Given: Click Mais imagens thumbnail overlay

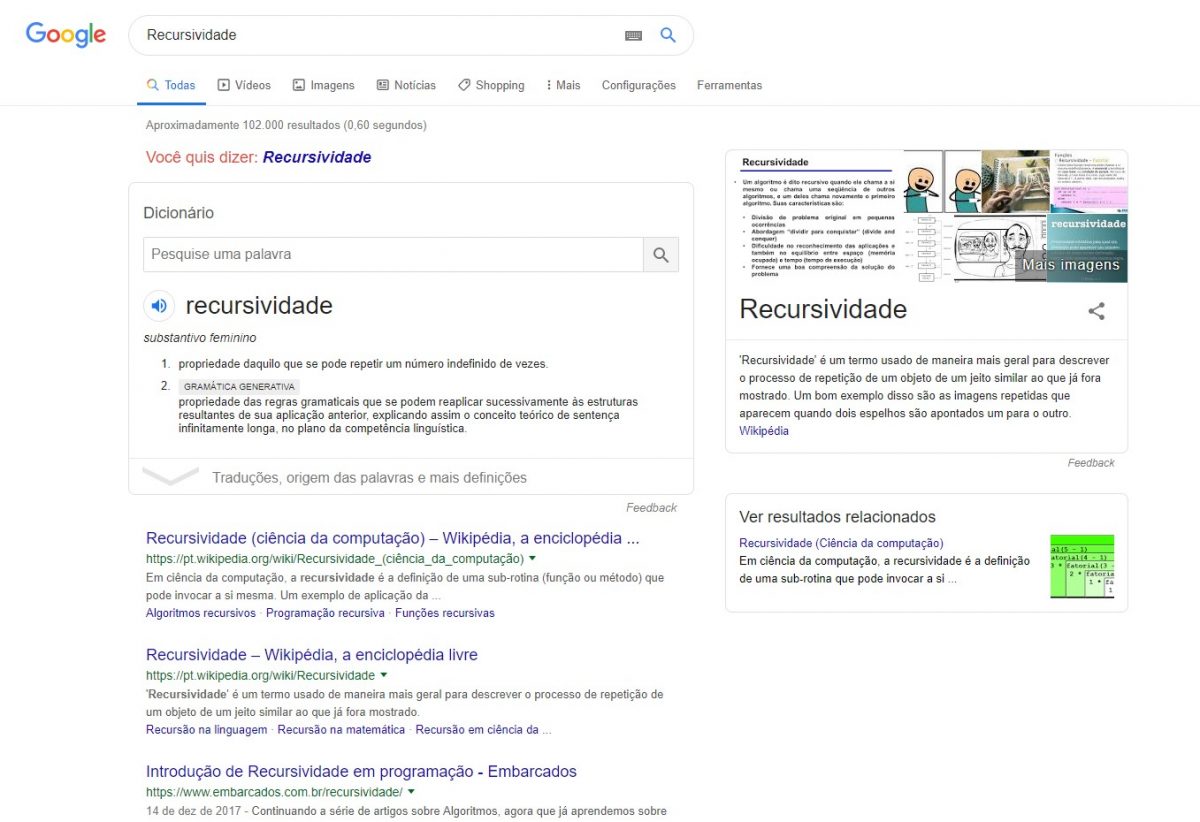Looking at the screenshot, I should point(1070,265).
